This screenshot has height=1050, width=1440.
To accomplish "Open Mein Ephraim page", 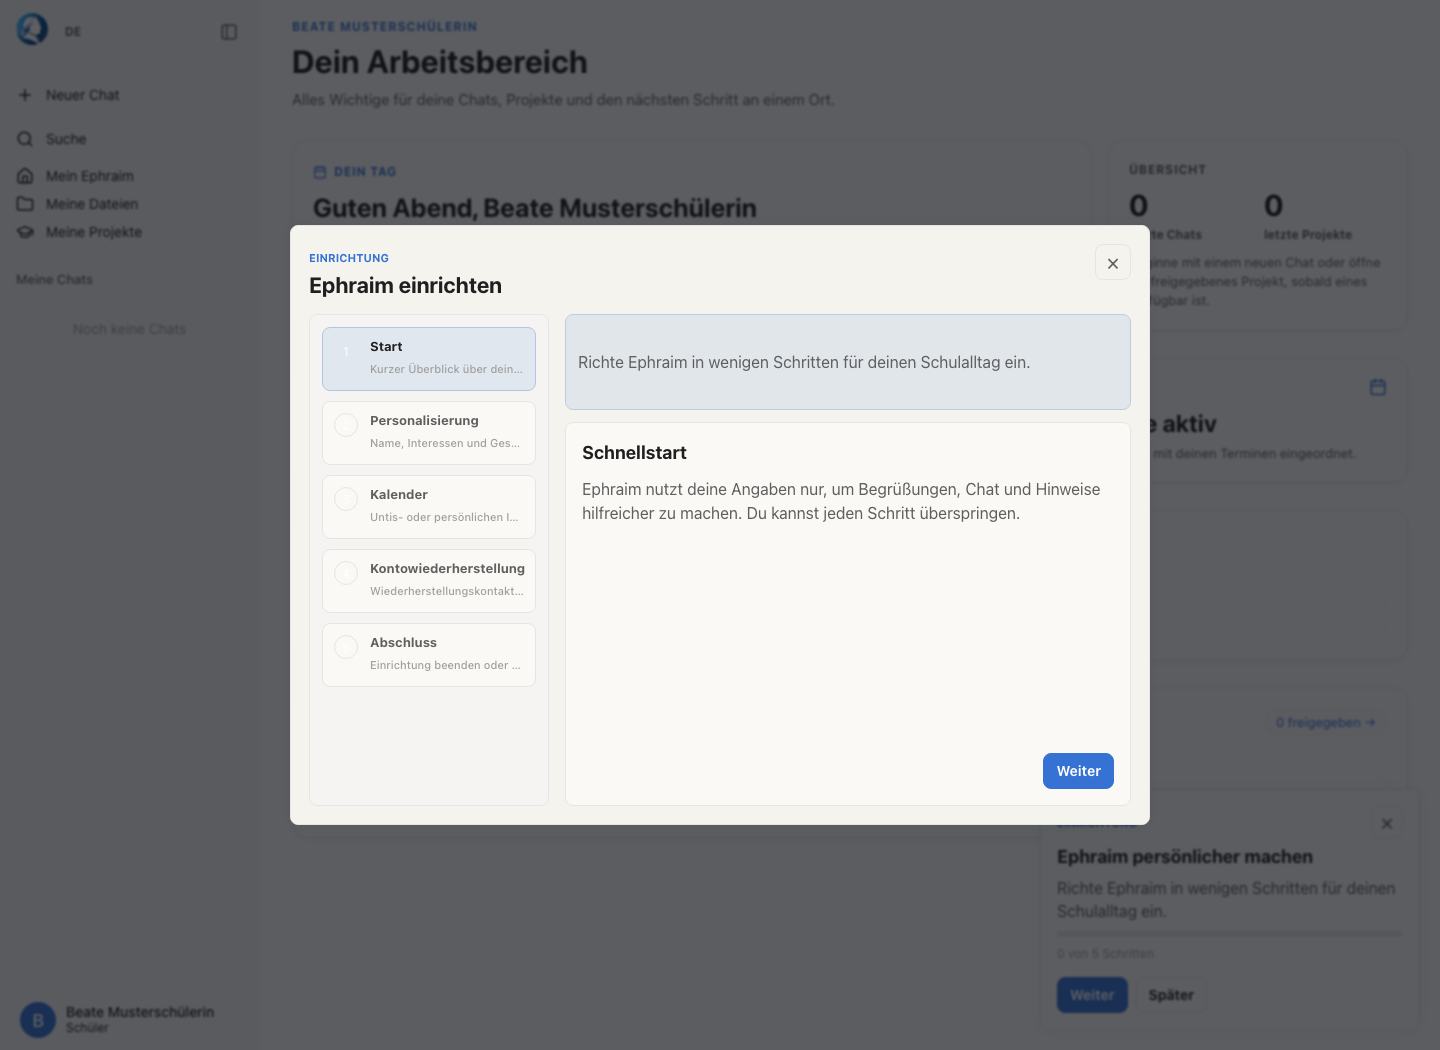I will point(89,176).
